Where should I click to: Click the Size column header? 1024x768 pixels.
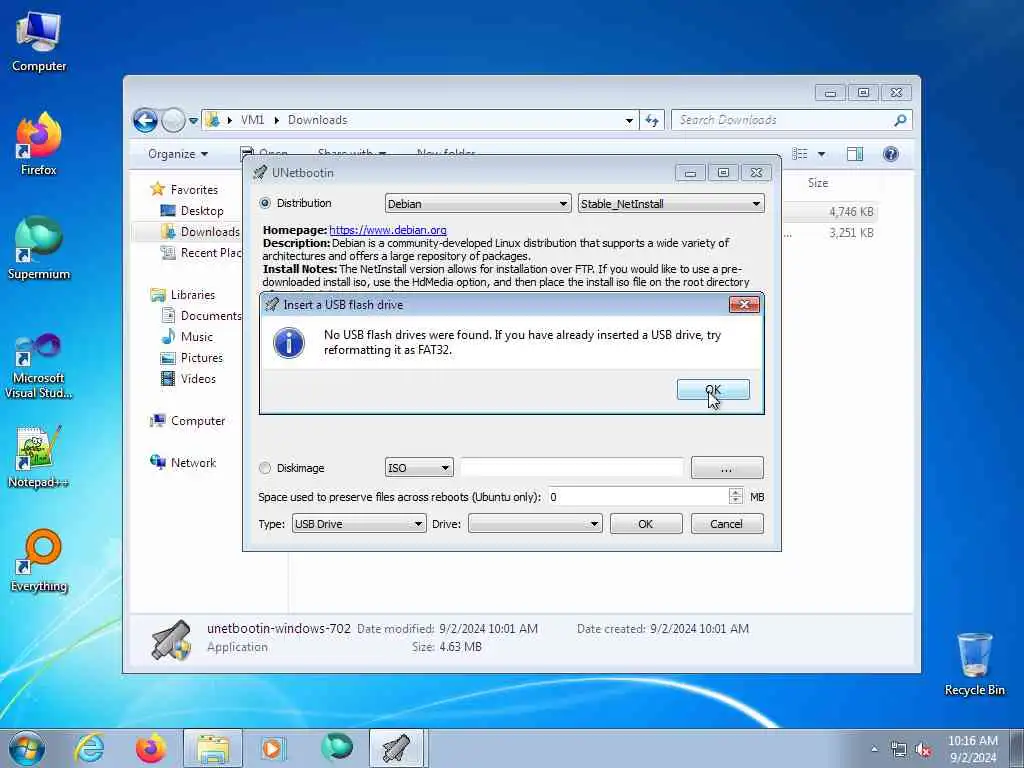[x=818, y=183]
